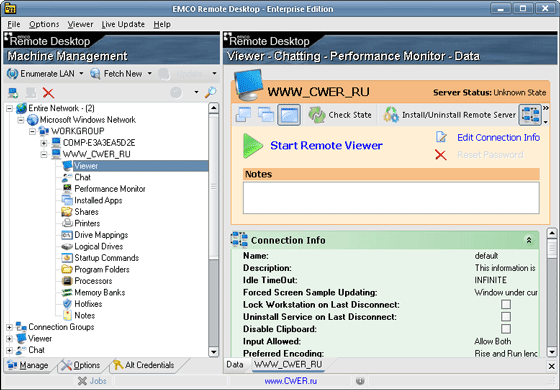This screenshot has height=390, width=560.
Task: Click the Startup Commands icon
Action: 67,258
